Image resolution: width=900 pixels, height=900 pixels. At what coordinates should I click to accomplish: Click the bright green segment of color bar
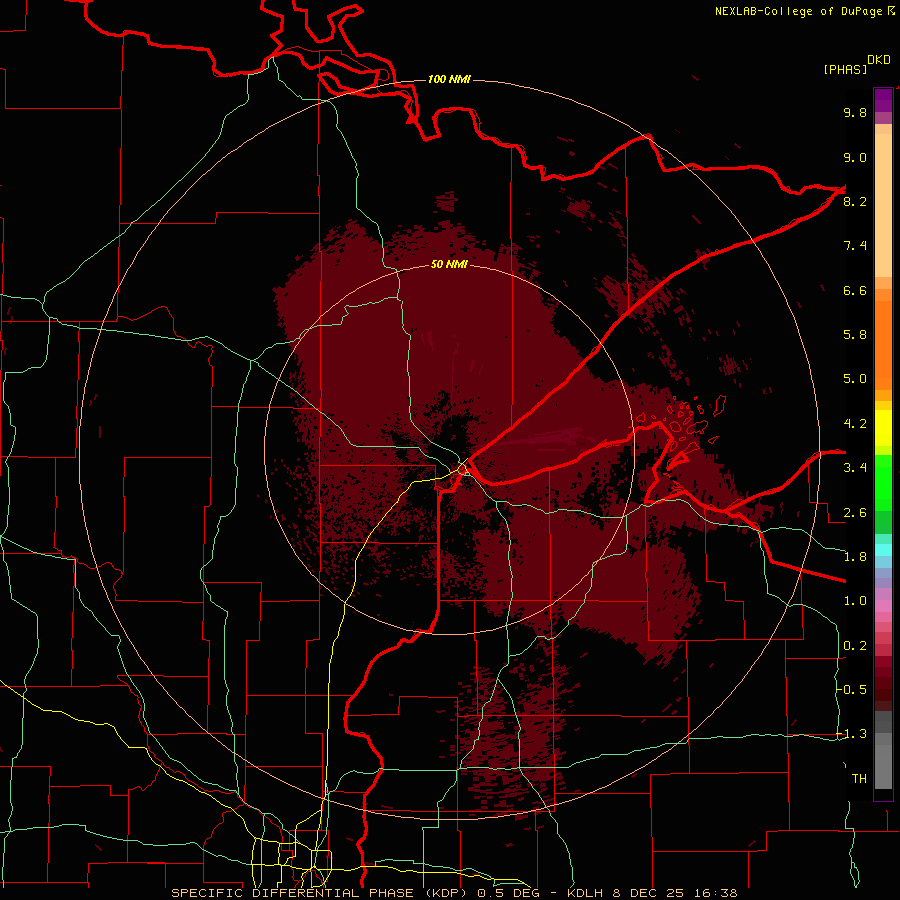click(x=883, y=482)
